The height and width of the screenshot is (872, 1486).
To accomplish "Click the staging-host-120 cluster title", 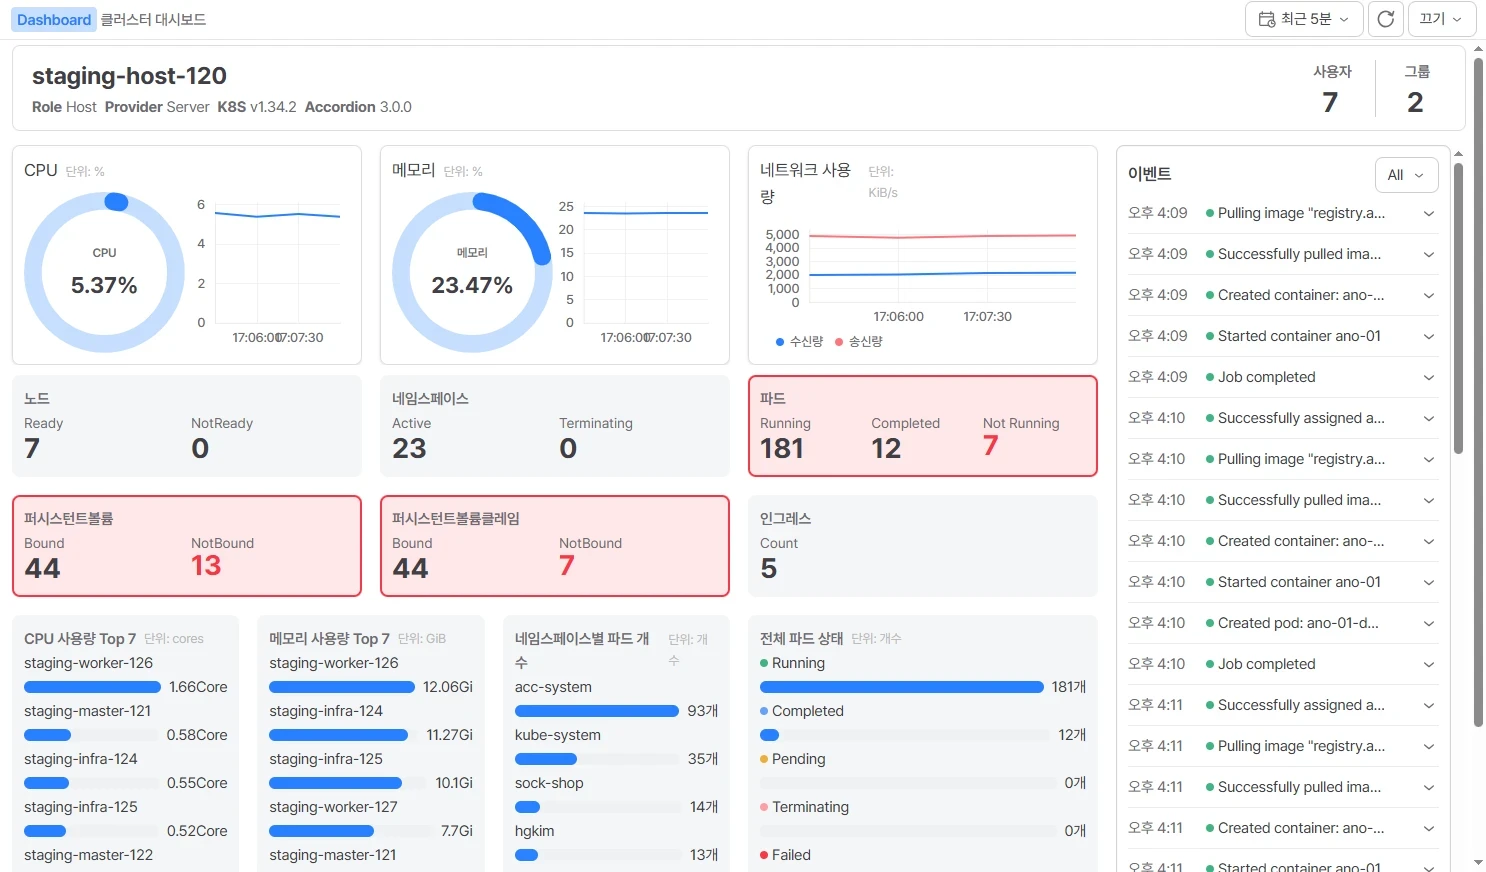I will (129, 76).
